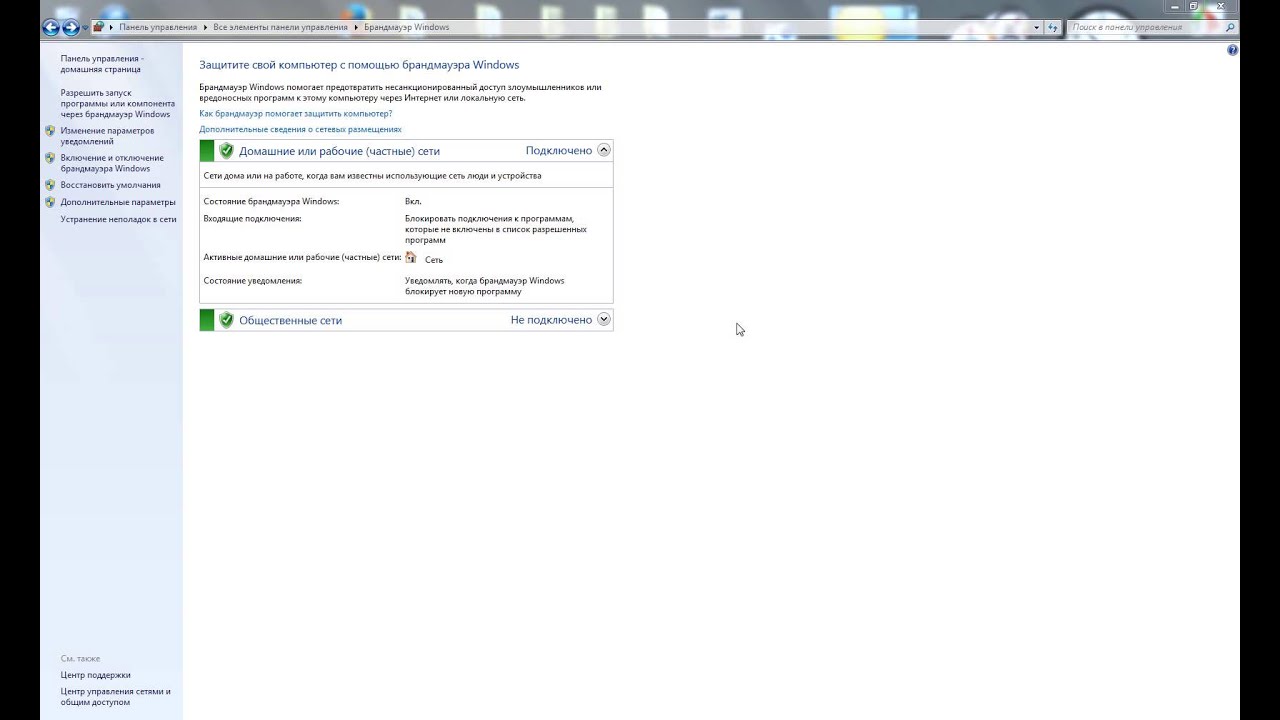Open 'Дополнительные сведения о сетевых размещениях' link

tap(300, 130)
